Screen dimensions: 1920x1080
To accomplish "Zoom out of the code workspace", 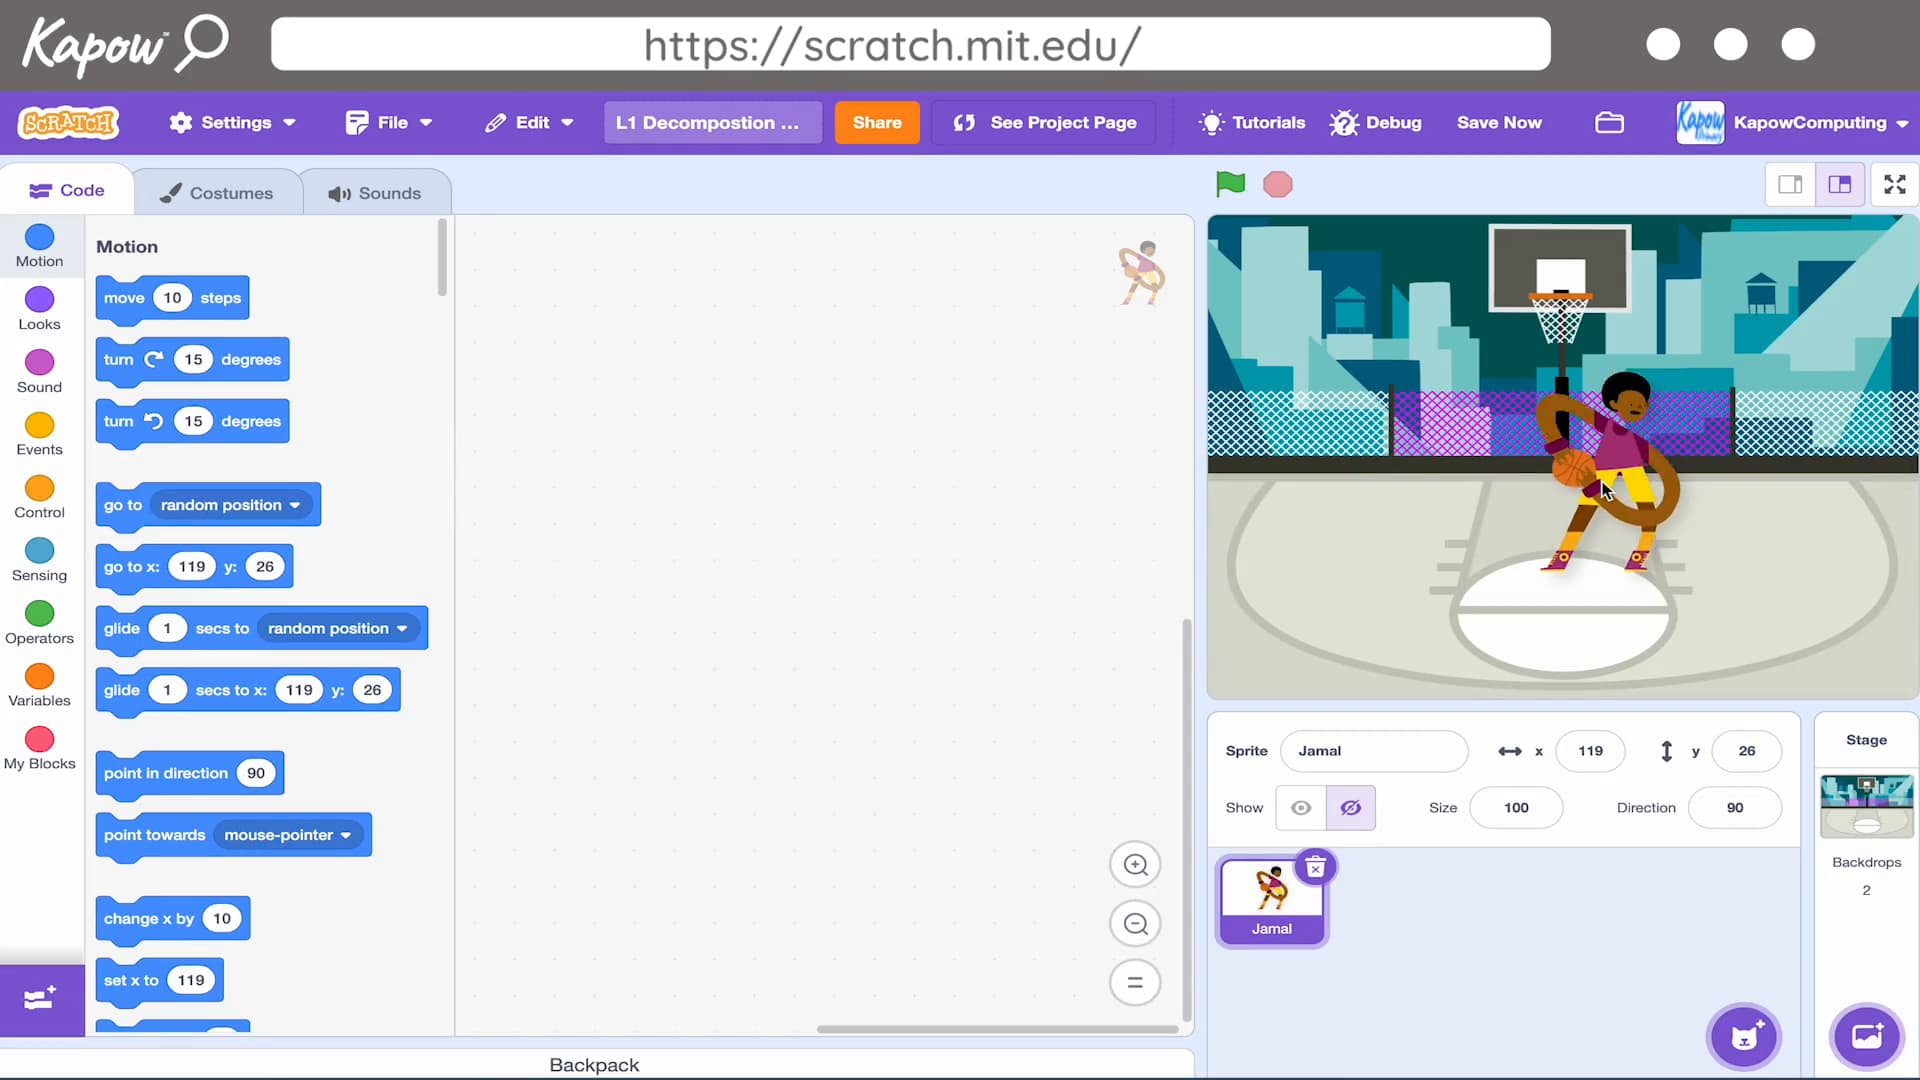I will click(x=1135, y=924).
